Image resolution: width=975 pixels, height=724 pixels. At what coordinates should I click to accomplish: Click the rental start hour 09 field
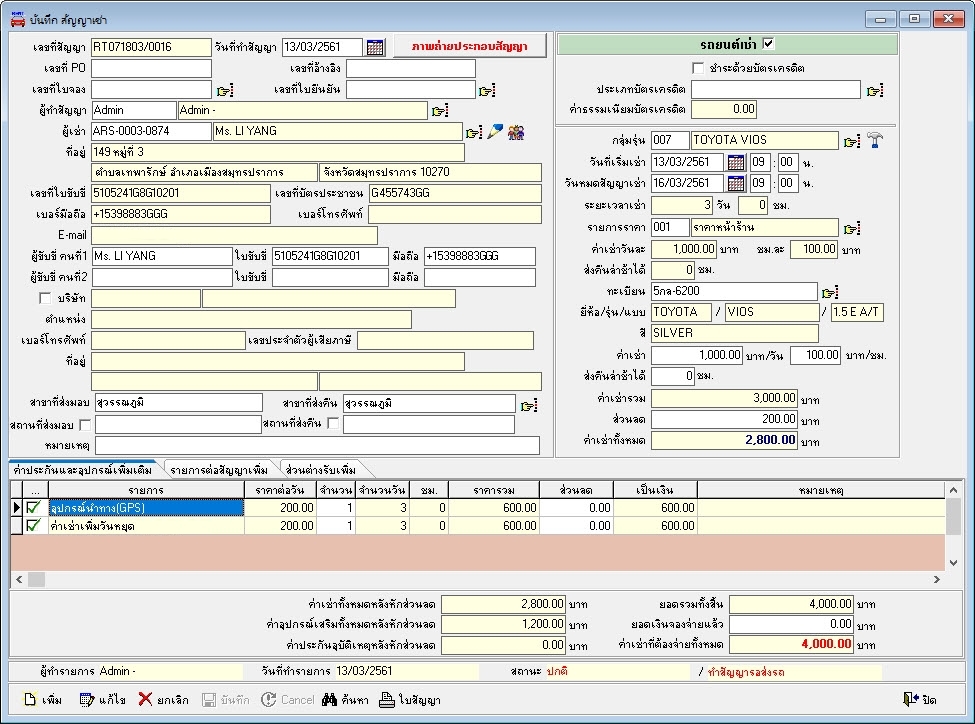coord(760,163)
